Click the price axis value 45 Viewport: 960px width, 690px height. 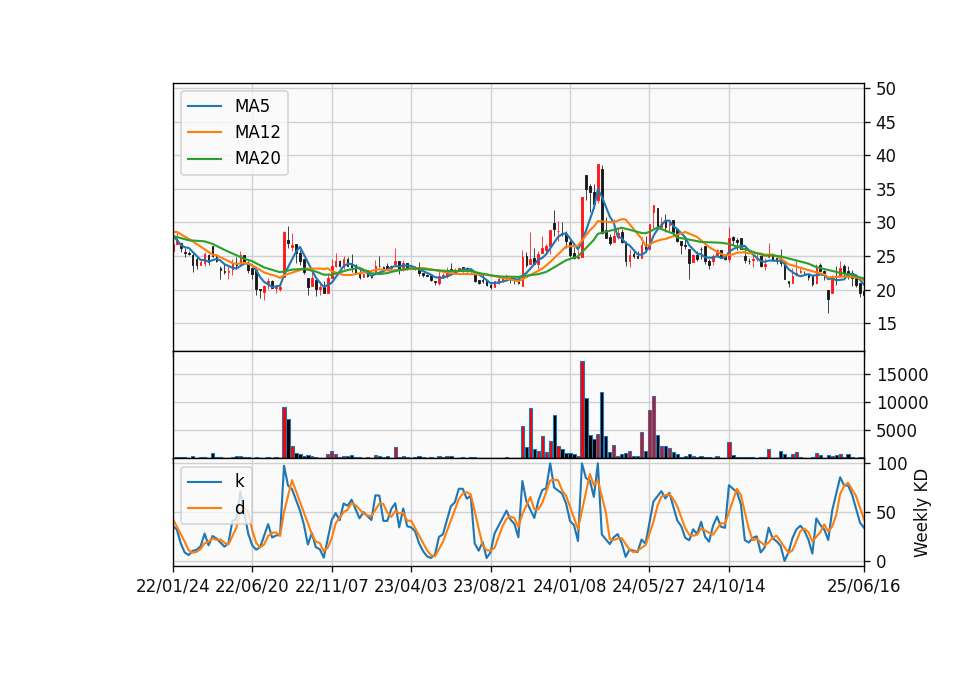[886, 122]
